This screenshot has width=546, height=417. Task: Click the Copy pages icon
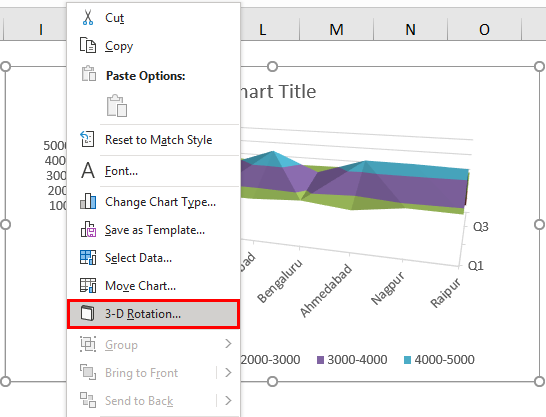[88, 46]
